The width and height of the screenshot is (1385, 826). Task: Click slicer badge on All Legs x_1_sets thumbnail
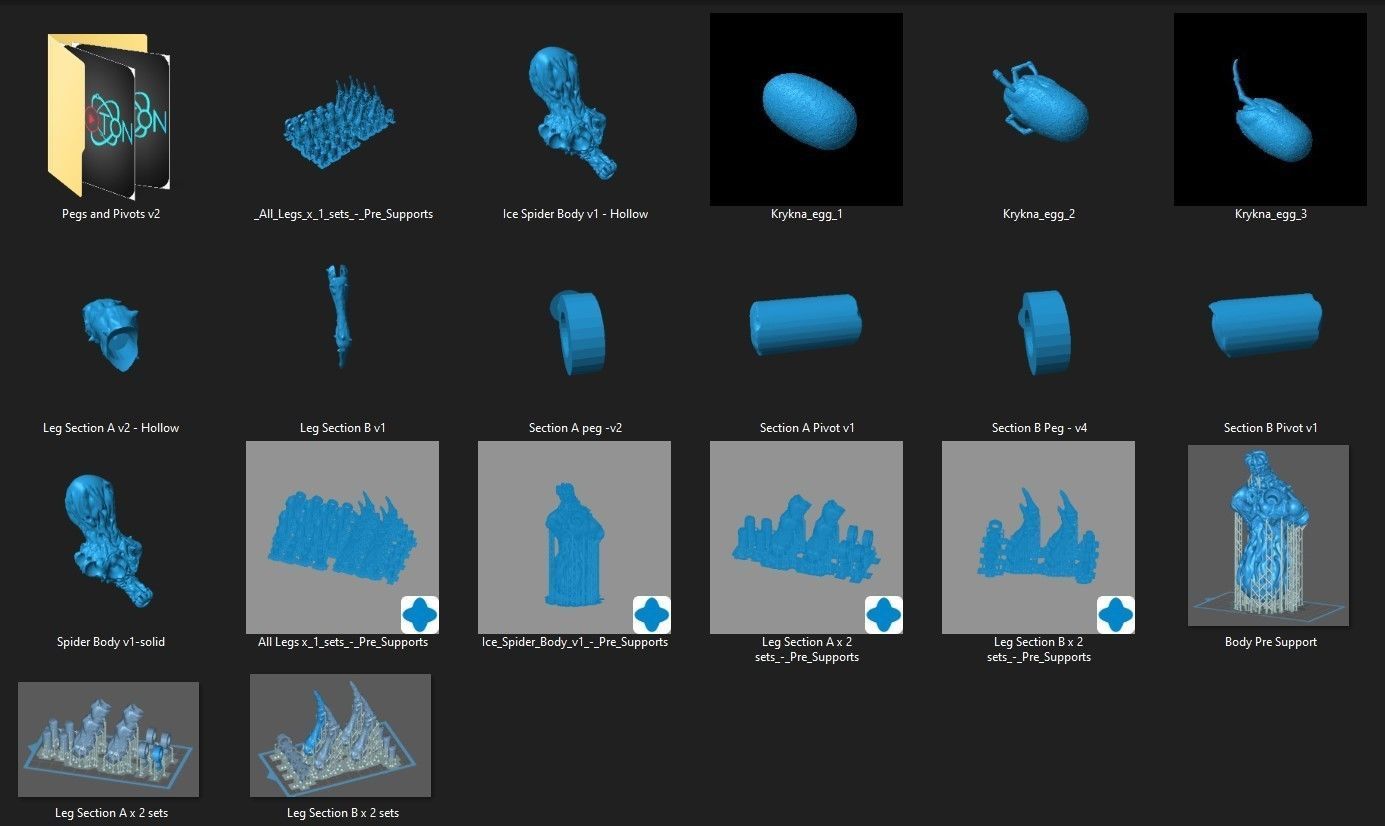[x=420, y=615]
